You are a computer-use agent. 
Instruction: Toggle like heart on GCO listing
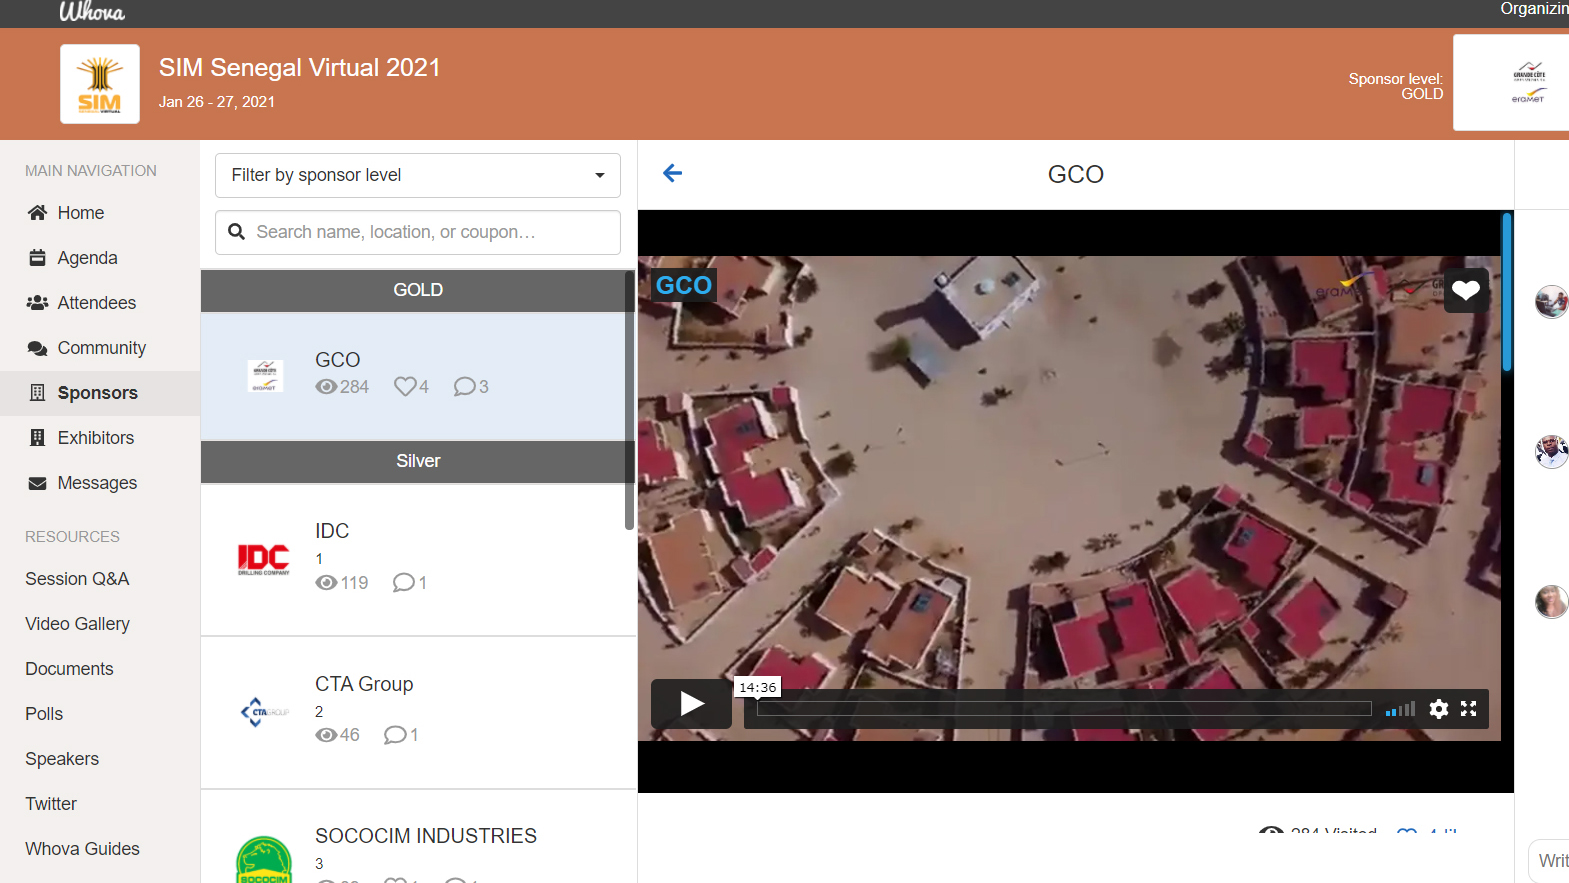click(x=405, y=387)
